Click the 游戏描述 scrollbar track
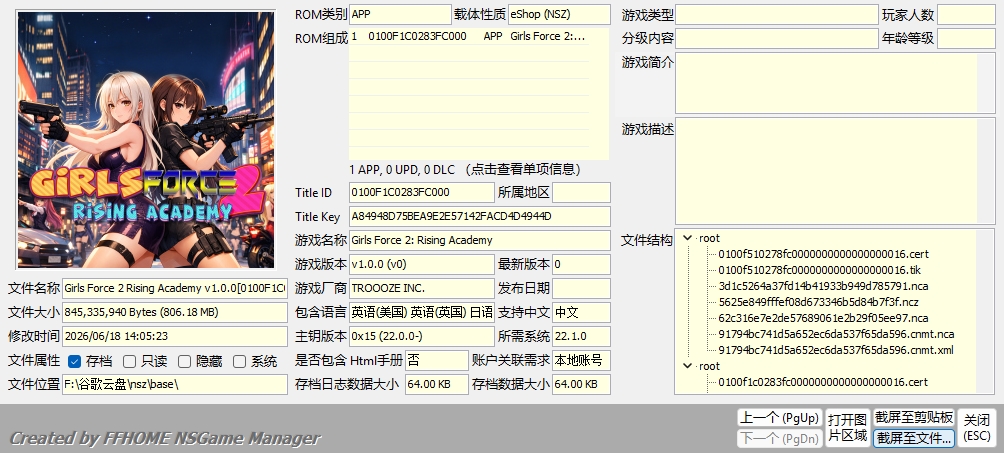 [985, 171]
